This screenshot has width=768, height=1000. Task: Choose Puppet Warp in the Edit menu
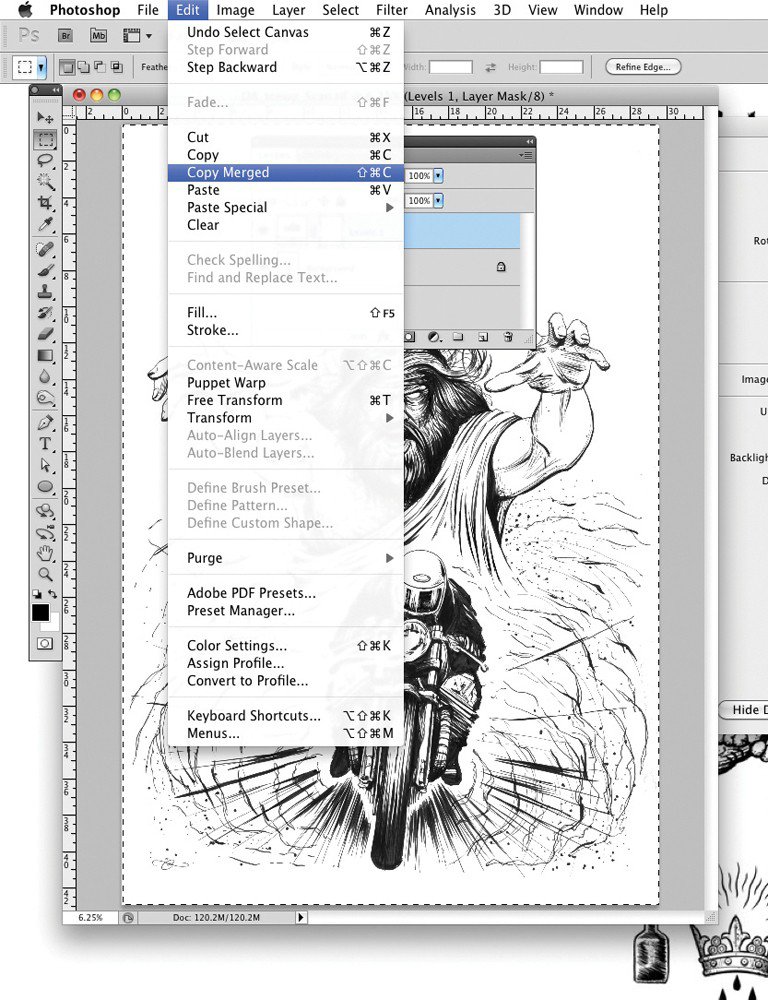tap(286, 383)
